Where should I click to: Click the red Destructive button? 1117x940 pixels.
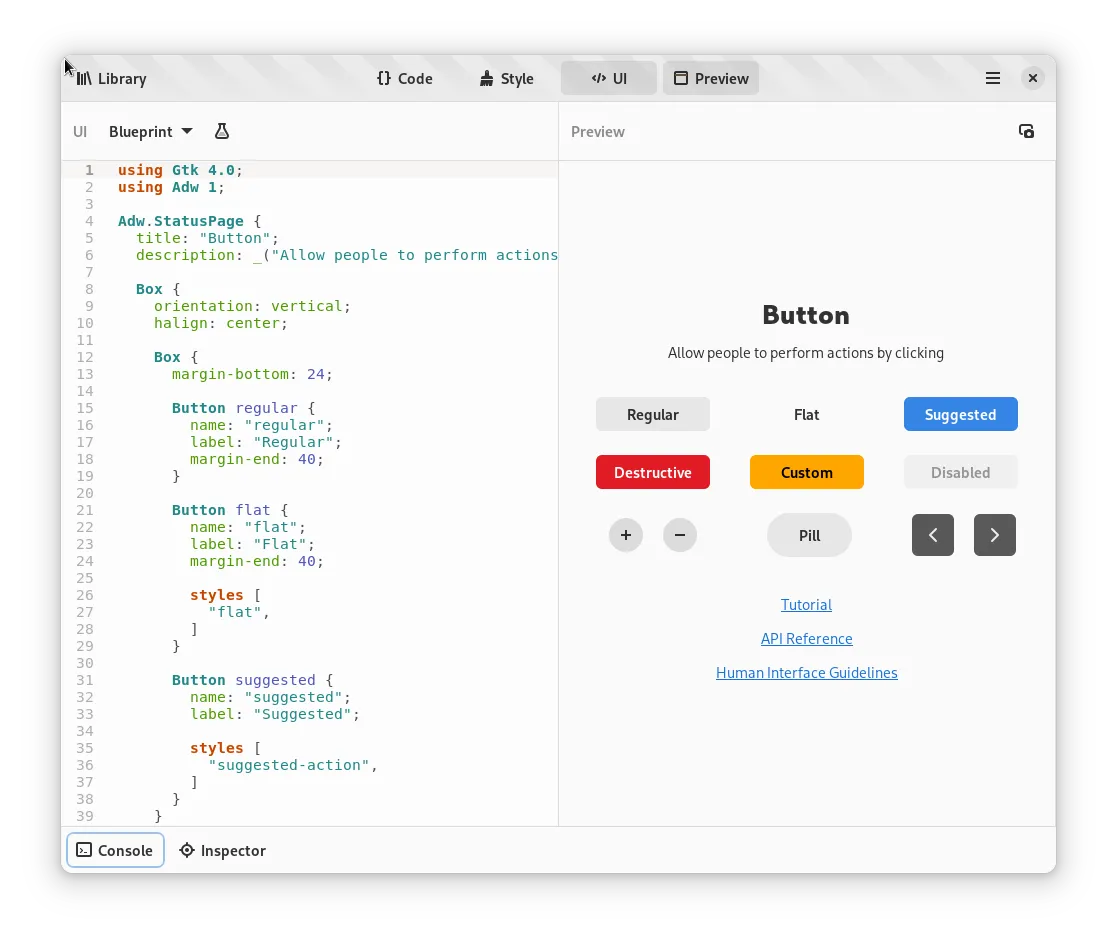click(x=652, y=472)
